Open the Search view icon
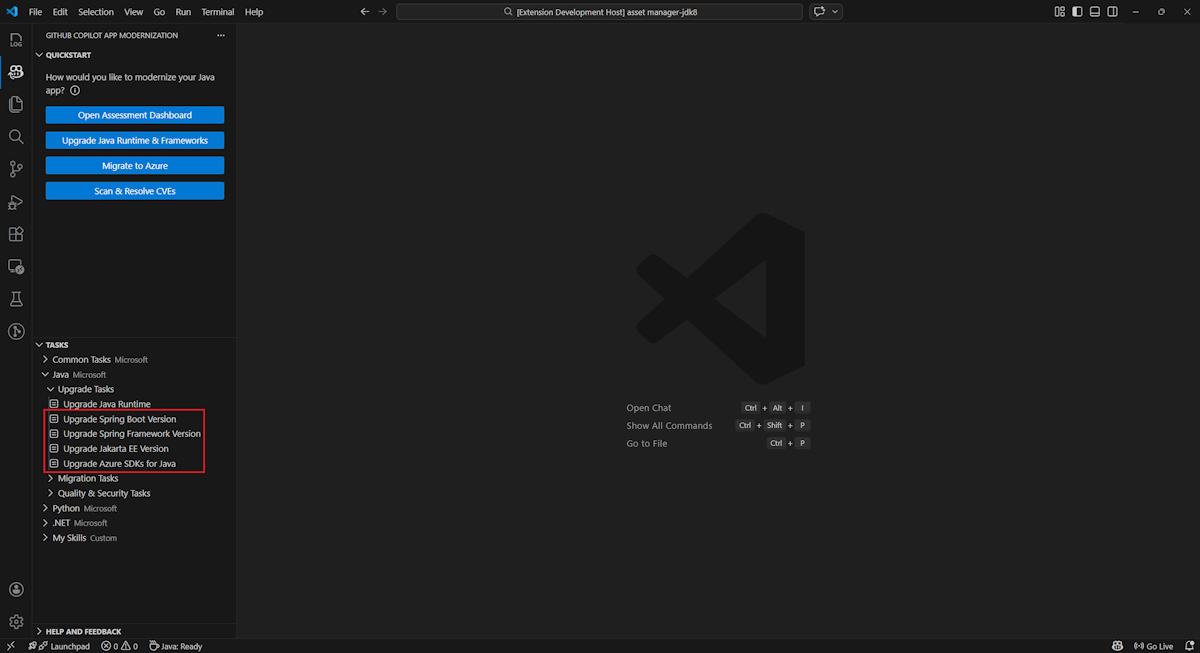 pos(15,137)
